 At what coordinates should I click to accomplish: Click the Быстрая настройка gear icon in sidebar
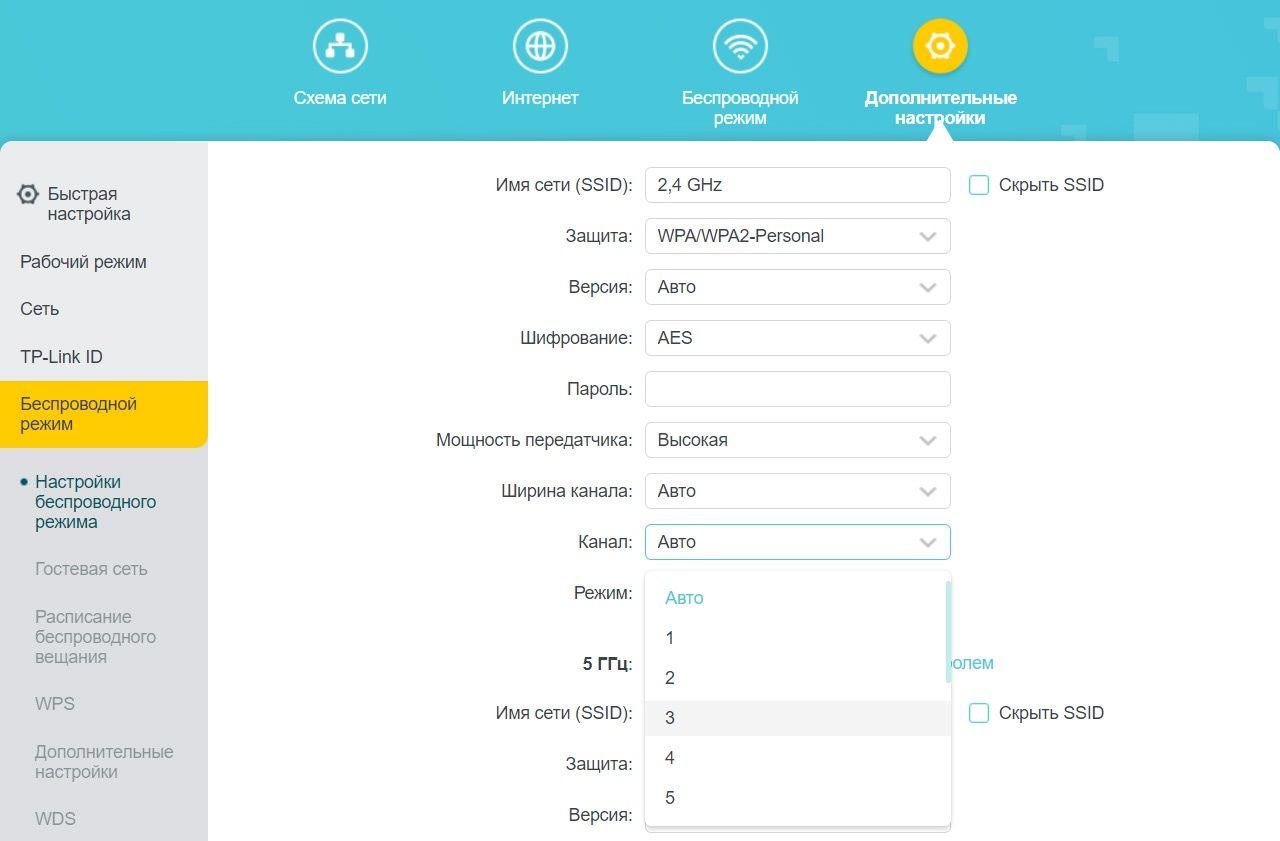(x=29, y=195)
